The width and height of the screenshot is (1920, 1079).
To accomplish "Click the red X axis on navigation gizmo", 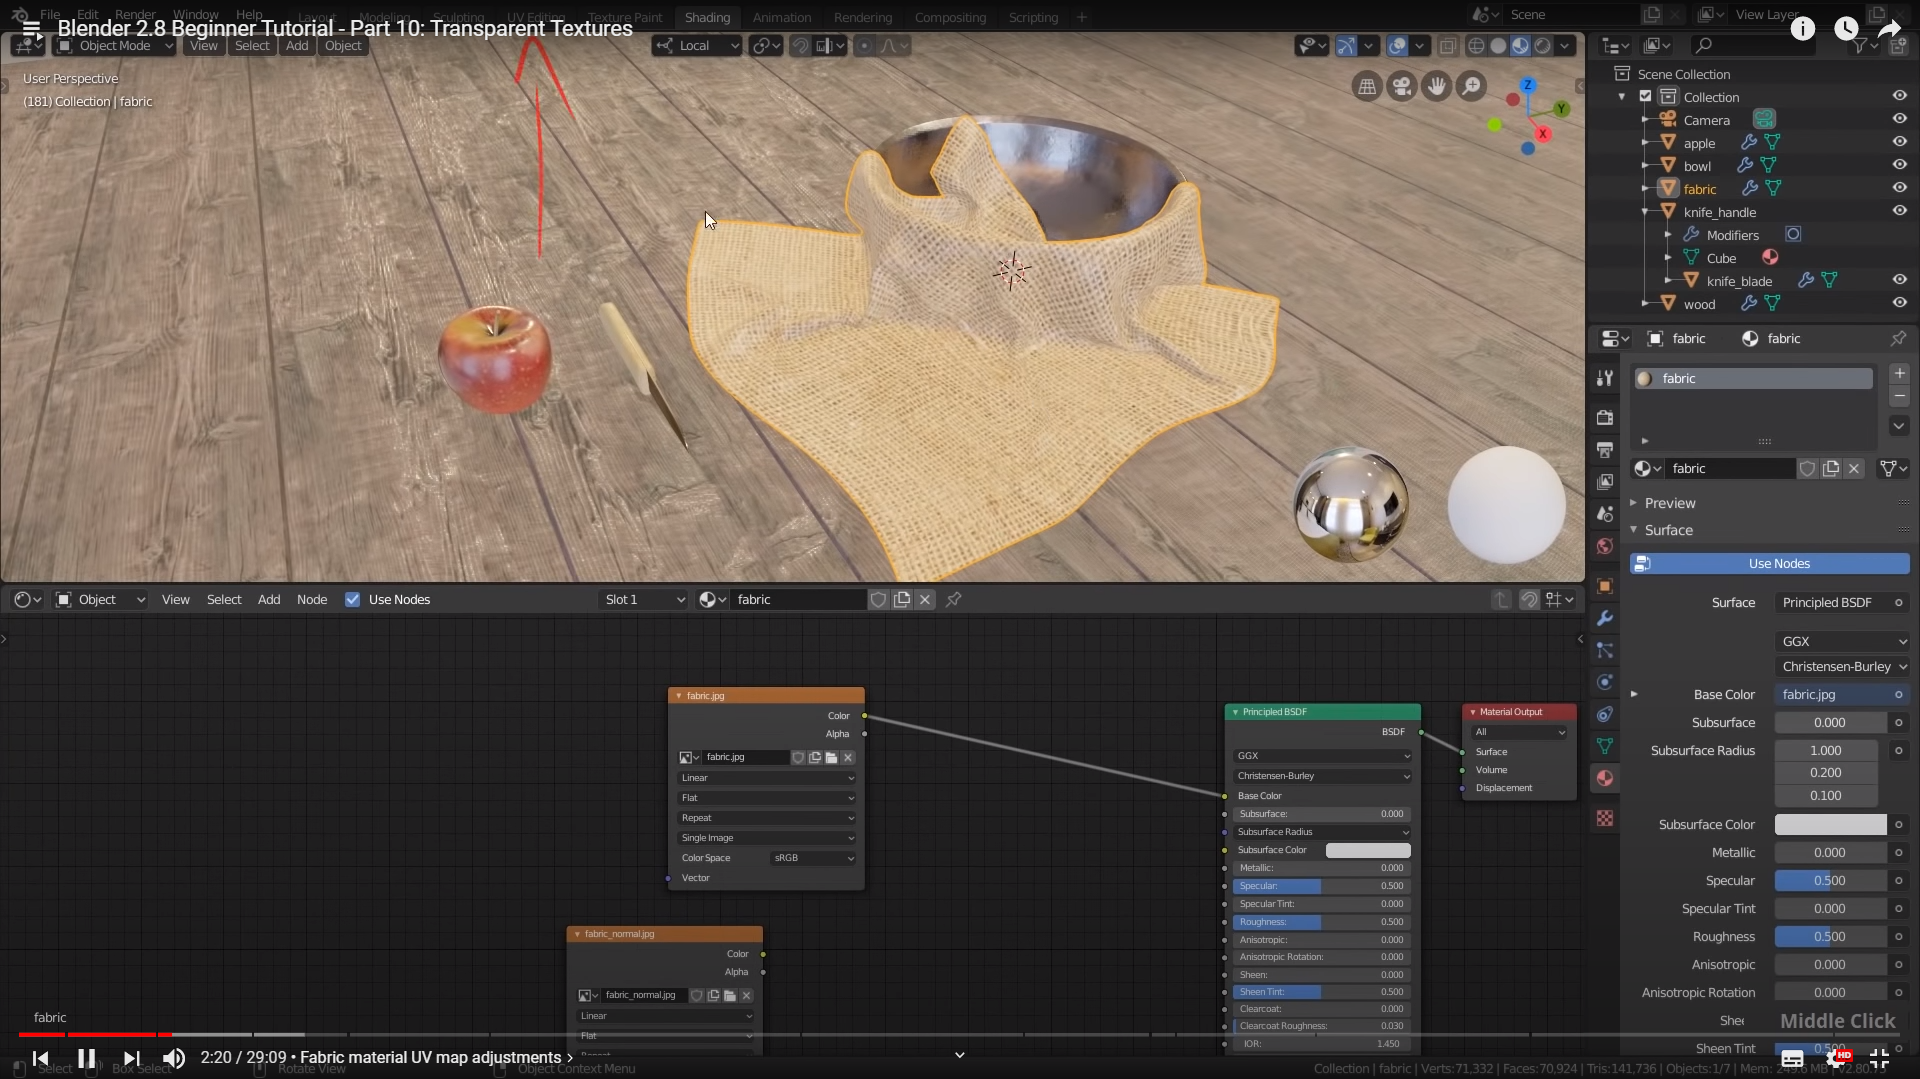I will tap(1543, 134).
